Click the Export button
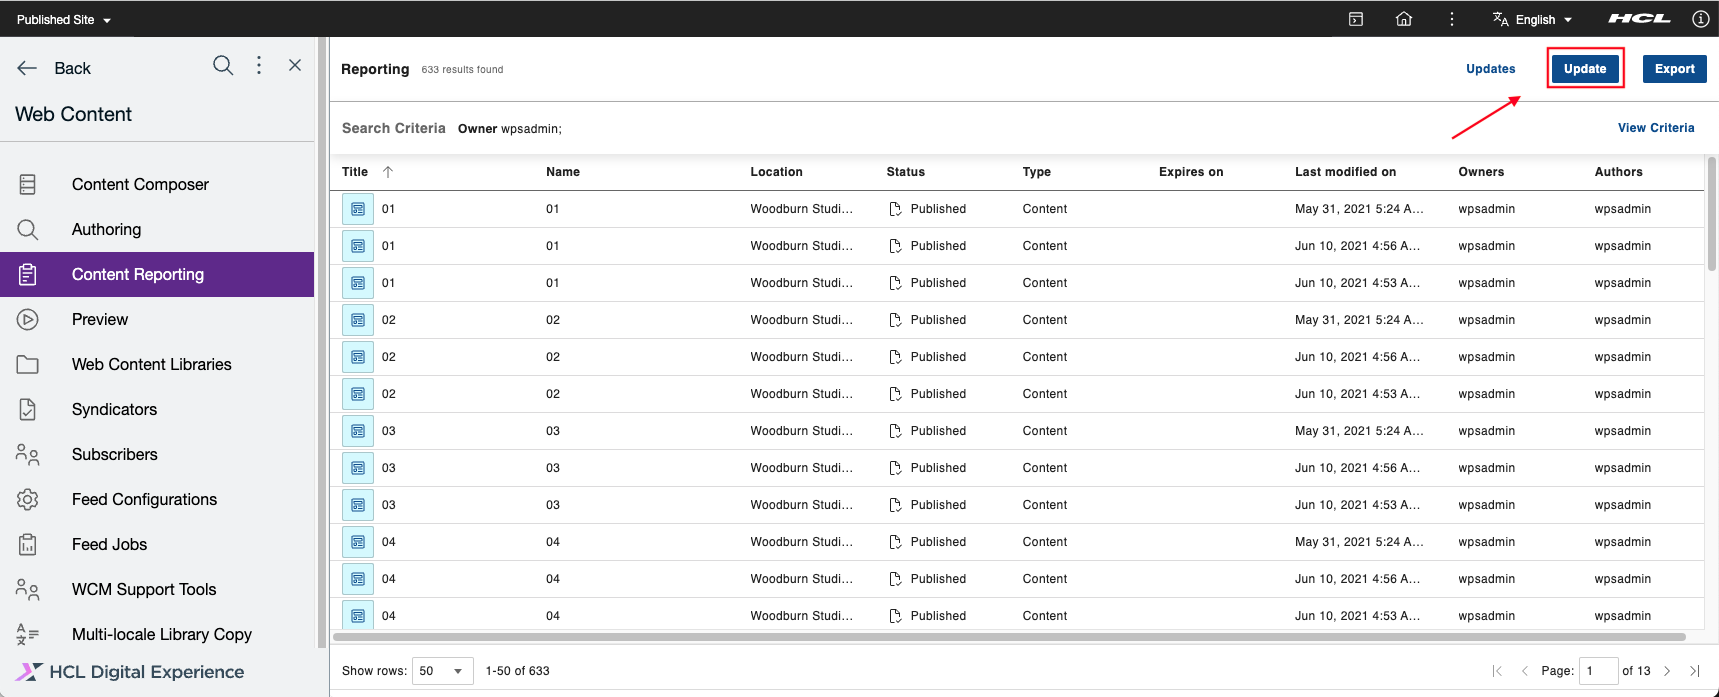Viewport: 1719px width, 697px height. 1674,69
